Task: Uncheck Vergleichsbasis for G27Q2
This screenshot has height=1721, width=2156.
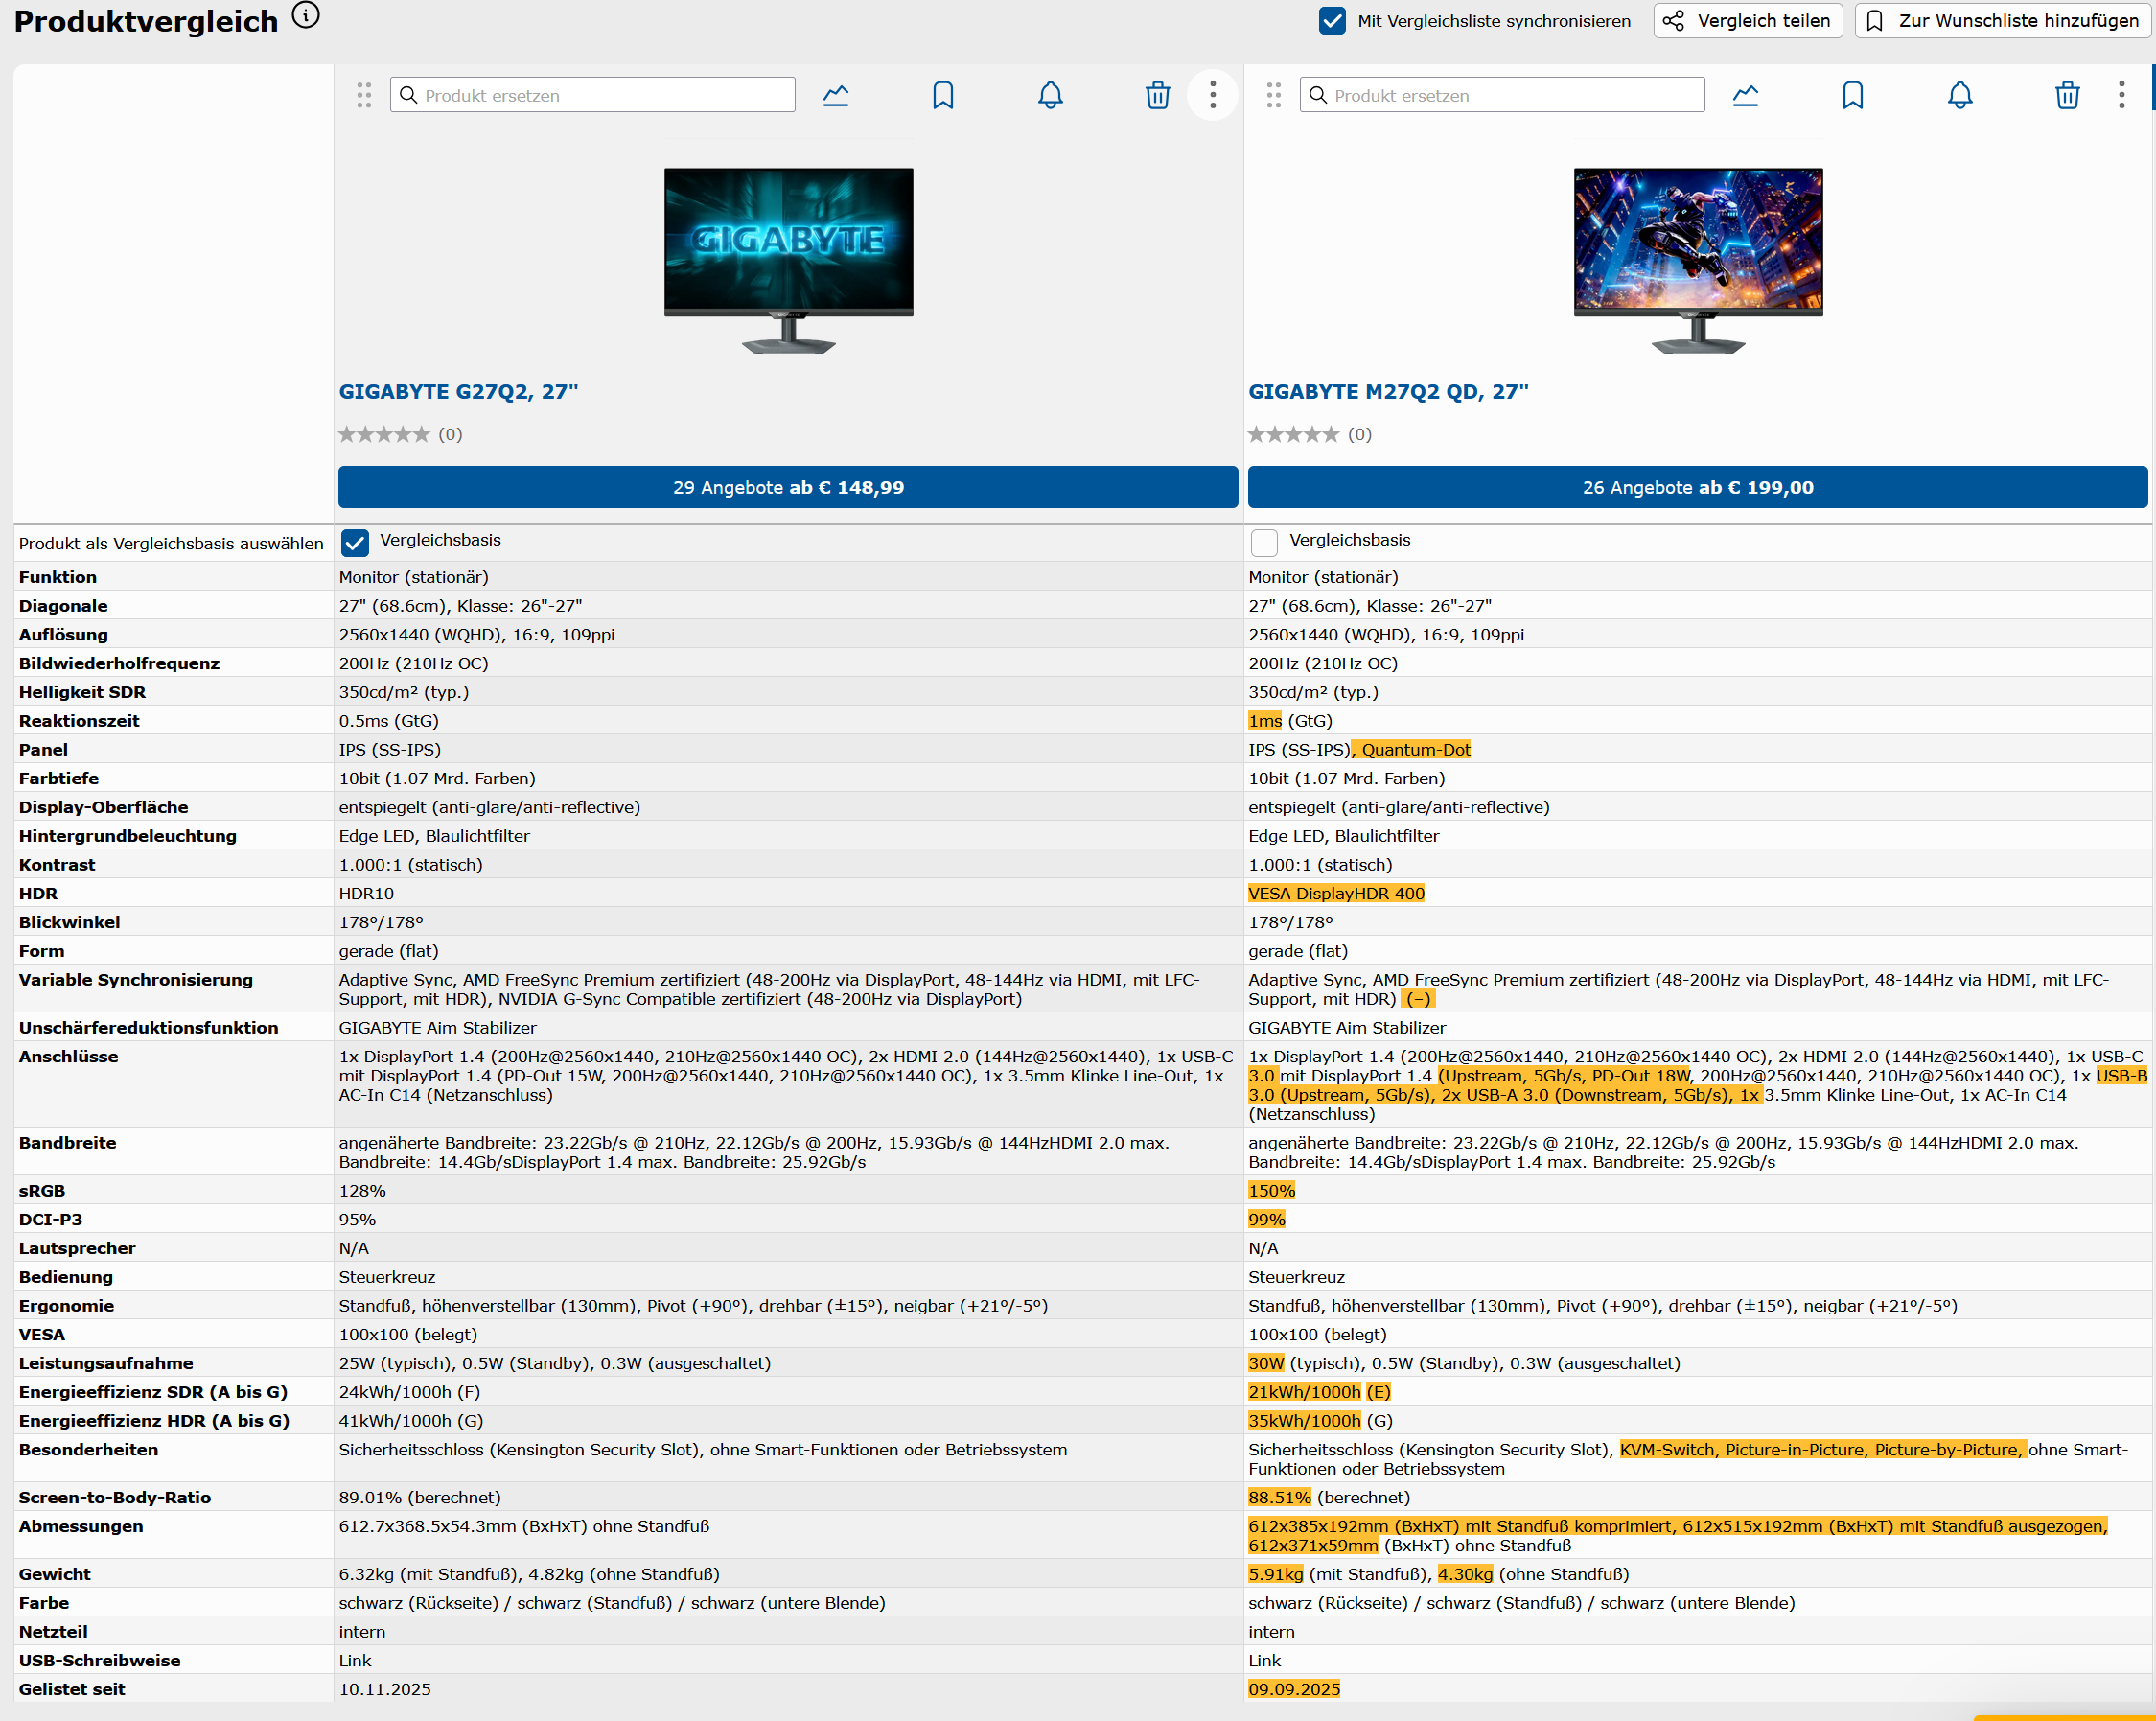Action: (355, 542)
